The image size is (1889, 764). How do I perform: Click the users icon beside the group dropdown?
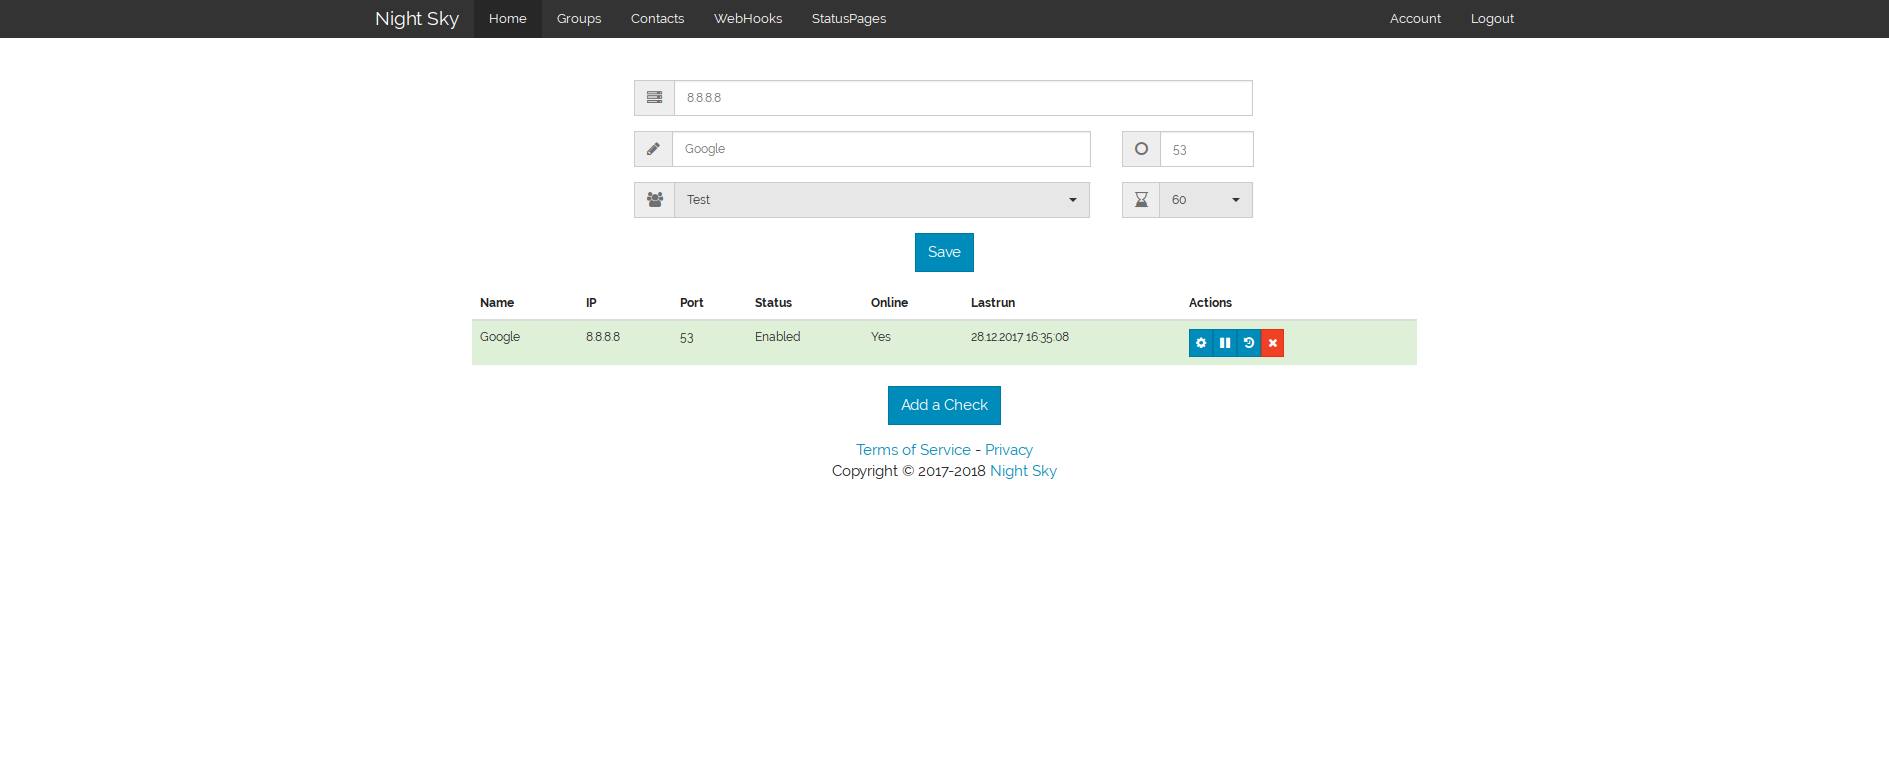[x=655, y=200]
